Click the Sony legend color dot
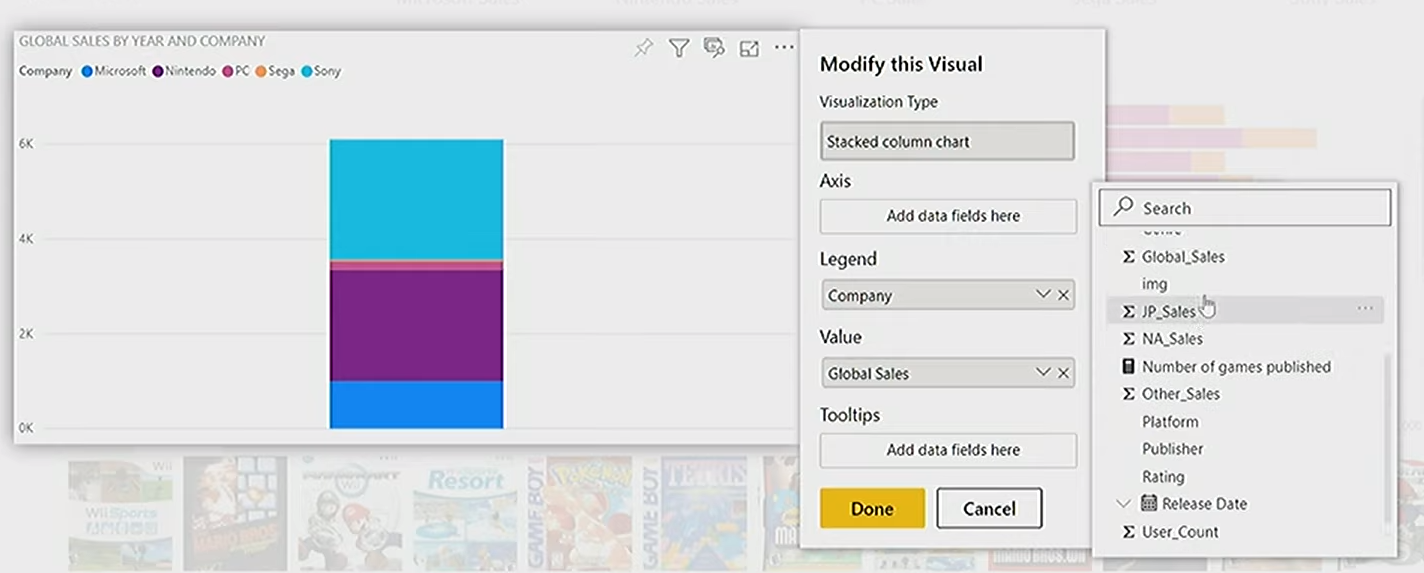Image resolution: width=1424 pixels, height=573 pixels. point(307,71)
